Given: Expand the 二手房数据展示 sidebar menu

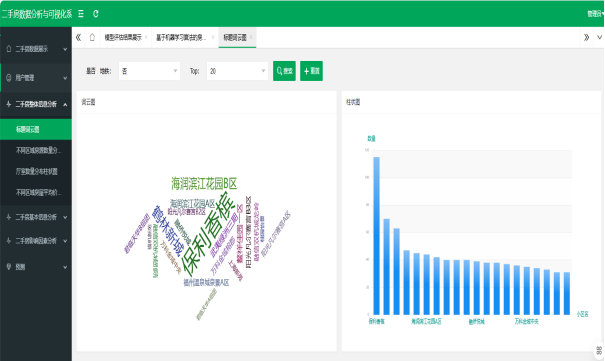Looking at the screenshot, I should click(x=36, y=49).
